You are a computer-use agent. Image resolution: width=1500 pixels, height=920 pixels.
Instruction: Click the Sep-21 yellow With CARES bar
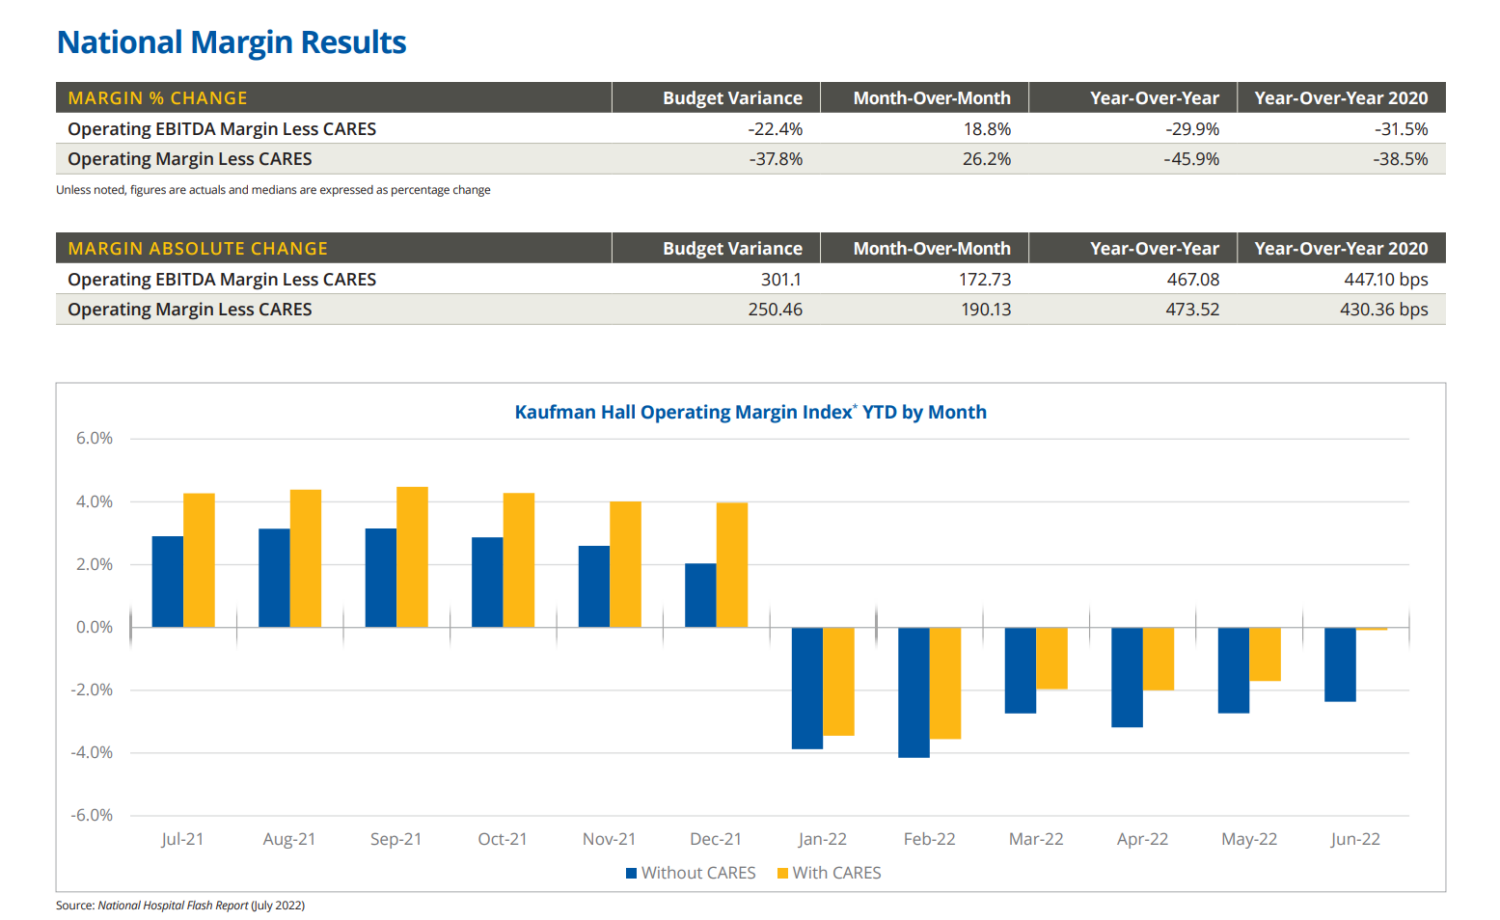pos(412,557)
